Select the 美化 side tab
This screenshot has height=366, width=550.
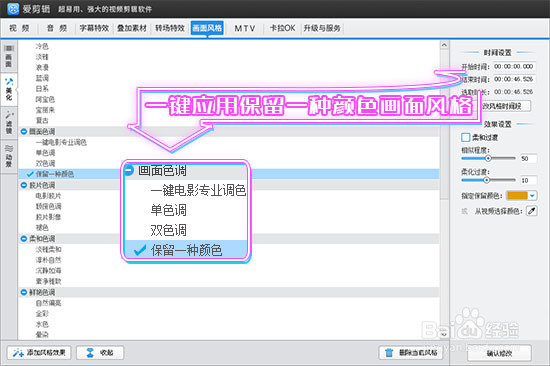click(9, 89)
